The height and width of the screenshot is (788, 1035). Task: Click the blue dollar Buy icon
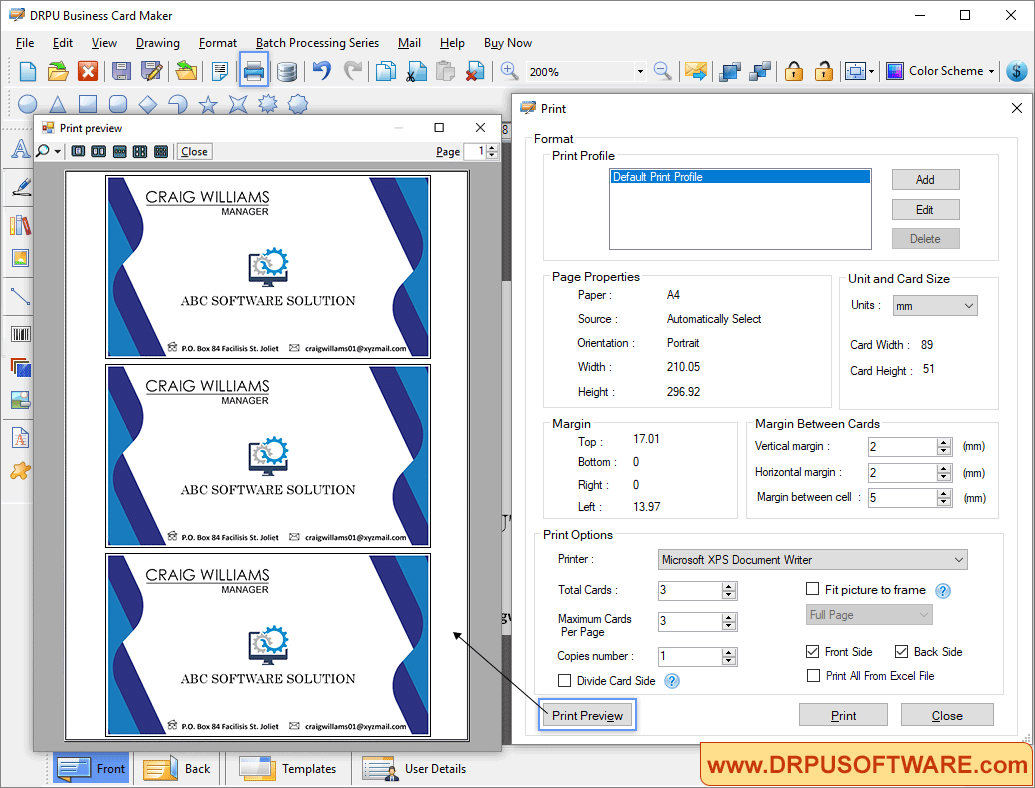tap(1017, 71)
